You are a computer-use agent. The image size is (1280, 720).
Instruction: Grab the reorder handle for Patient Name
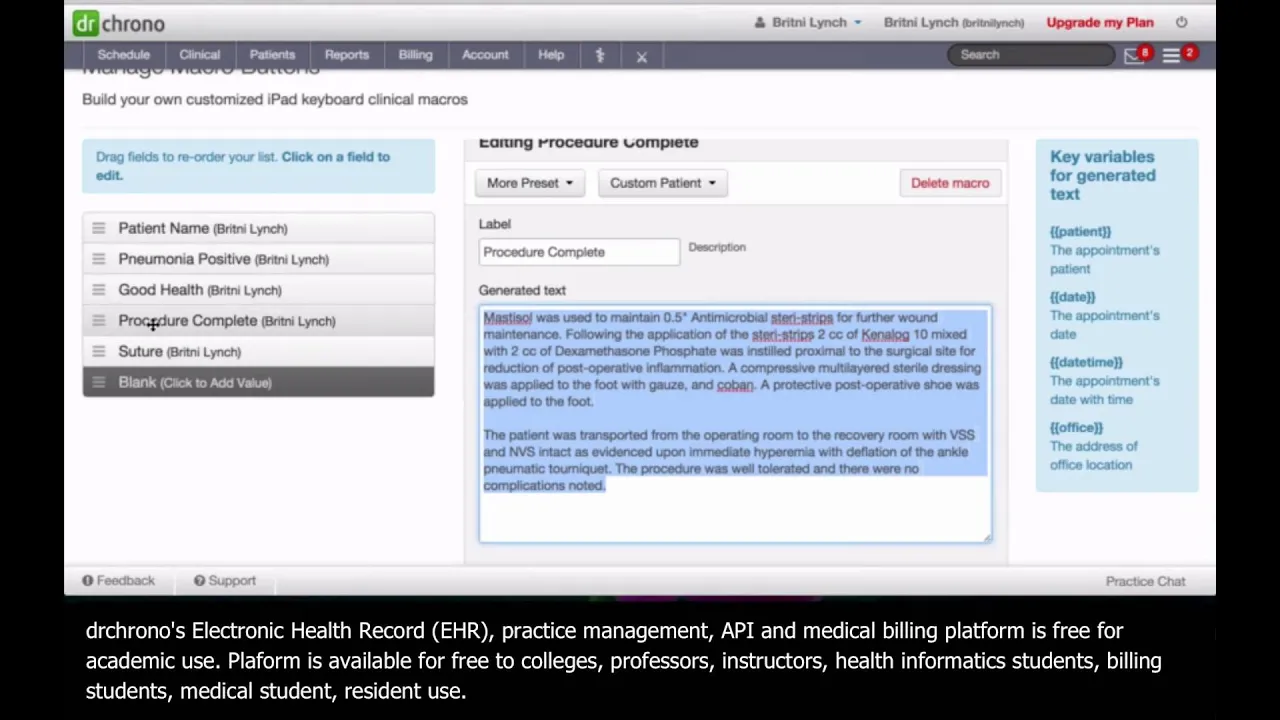click(98, 228)
